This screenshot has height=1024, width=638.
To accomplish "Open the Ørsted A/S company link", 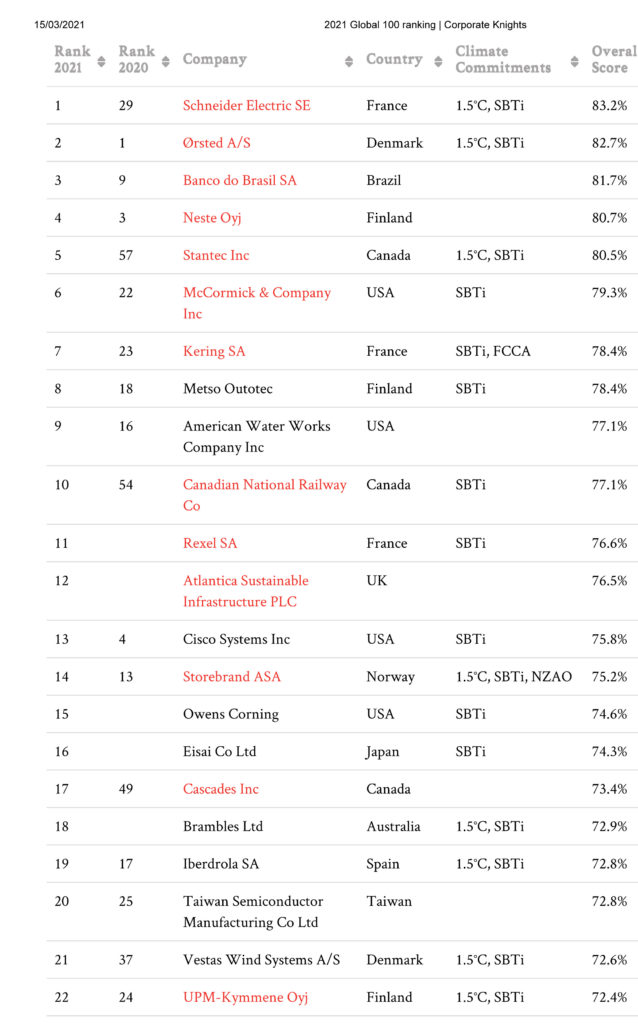I will (217, 143).
